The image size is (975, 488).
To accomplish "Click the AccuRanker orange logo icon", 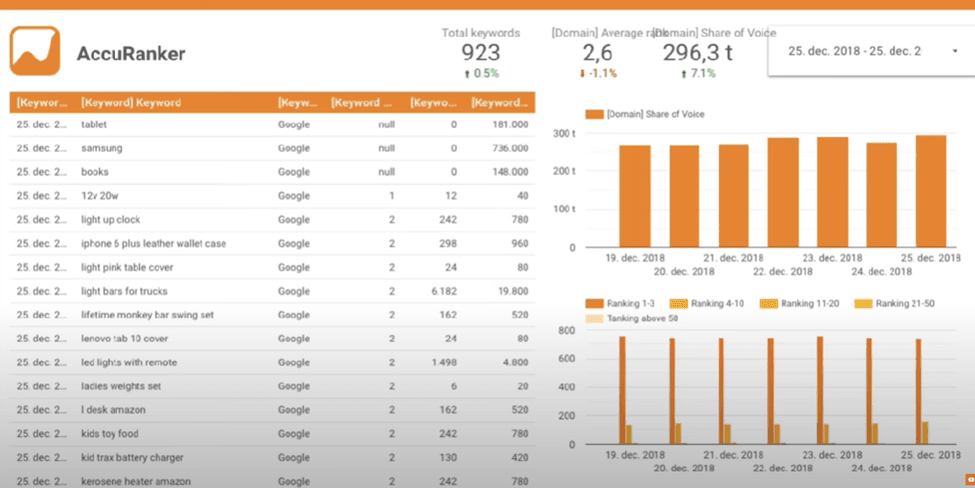I will click(35, 51).
